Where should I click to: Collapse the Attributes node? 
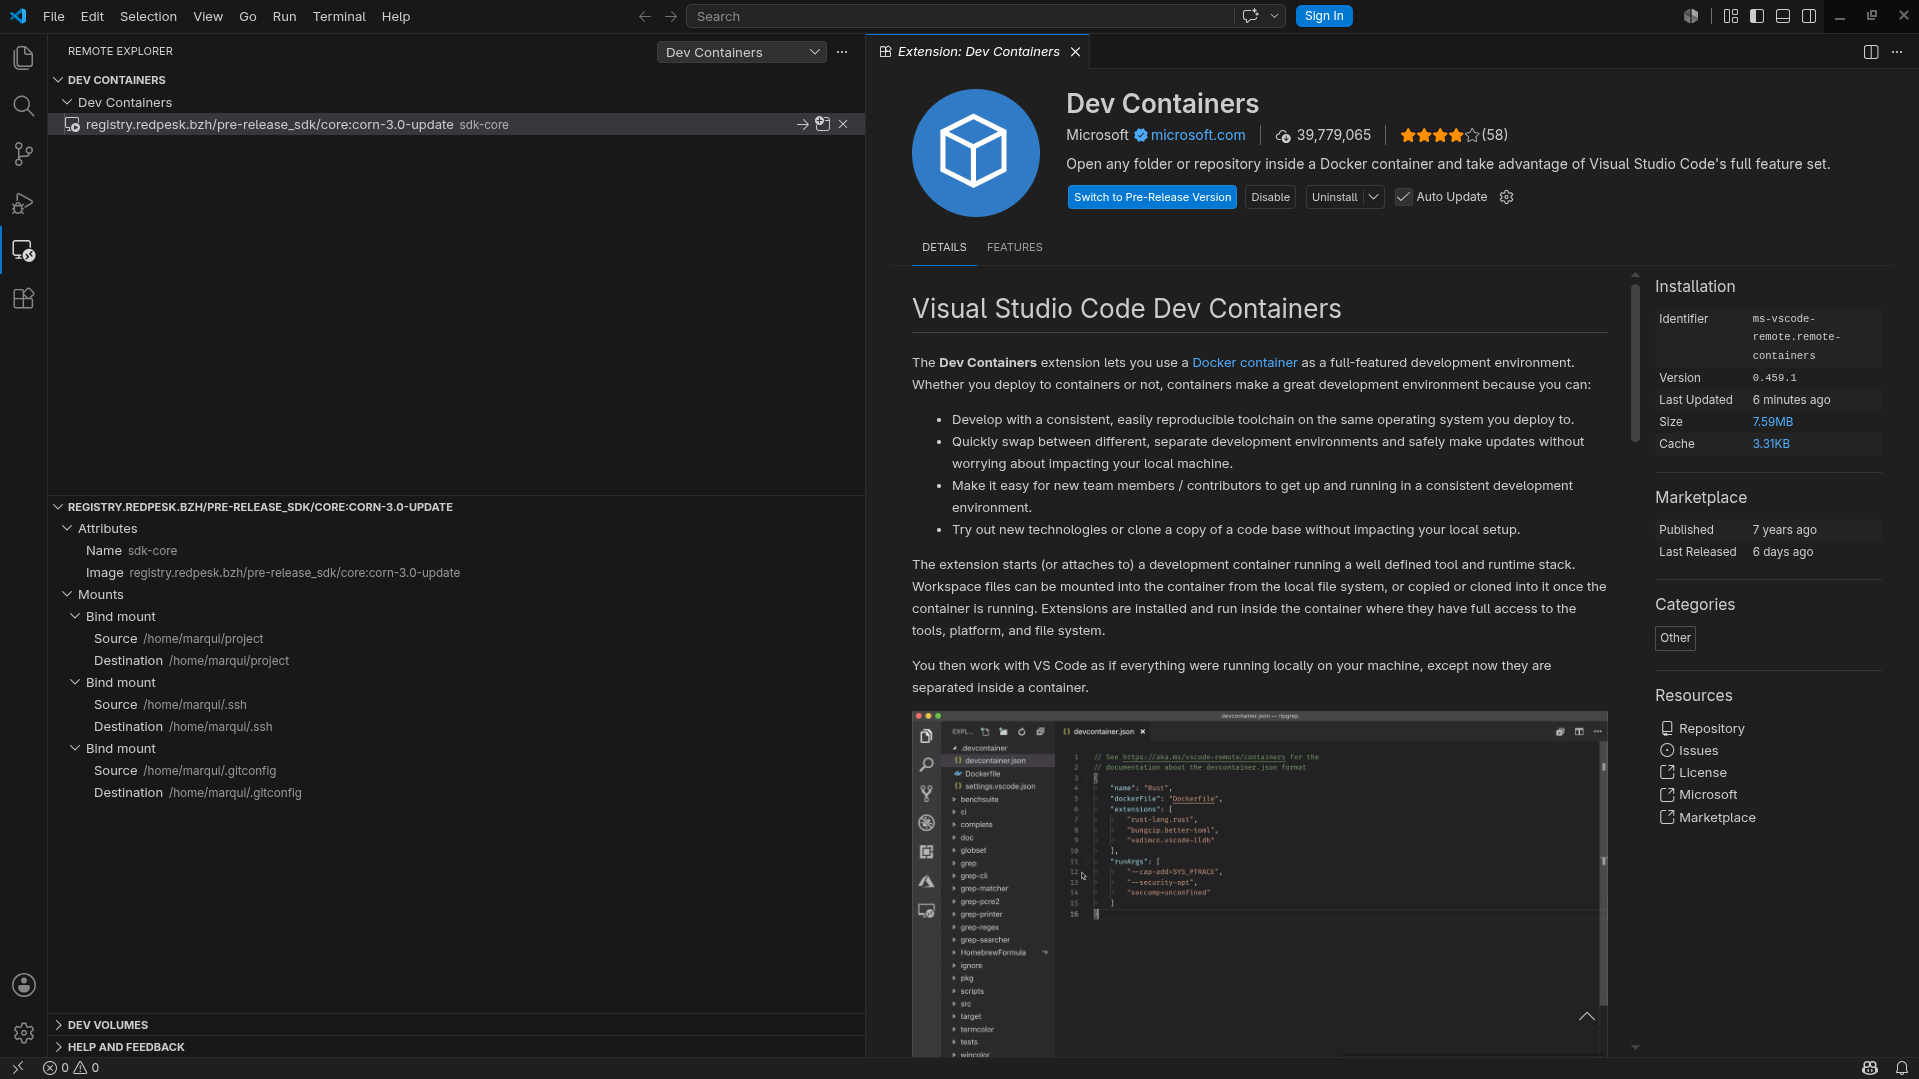click(67, 529)
